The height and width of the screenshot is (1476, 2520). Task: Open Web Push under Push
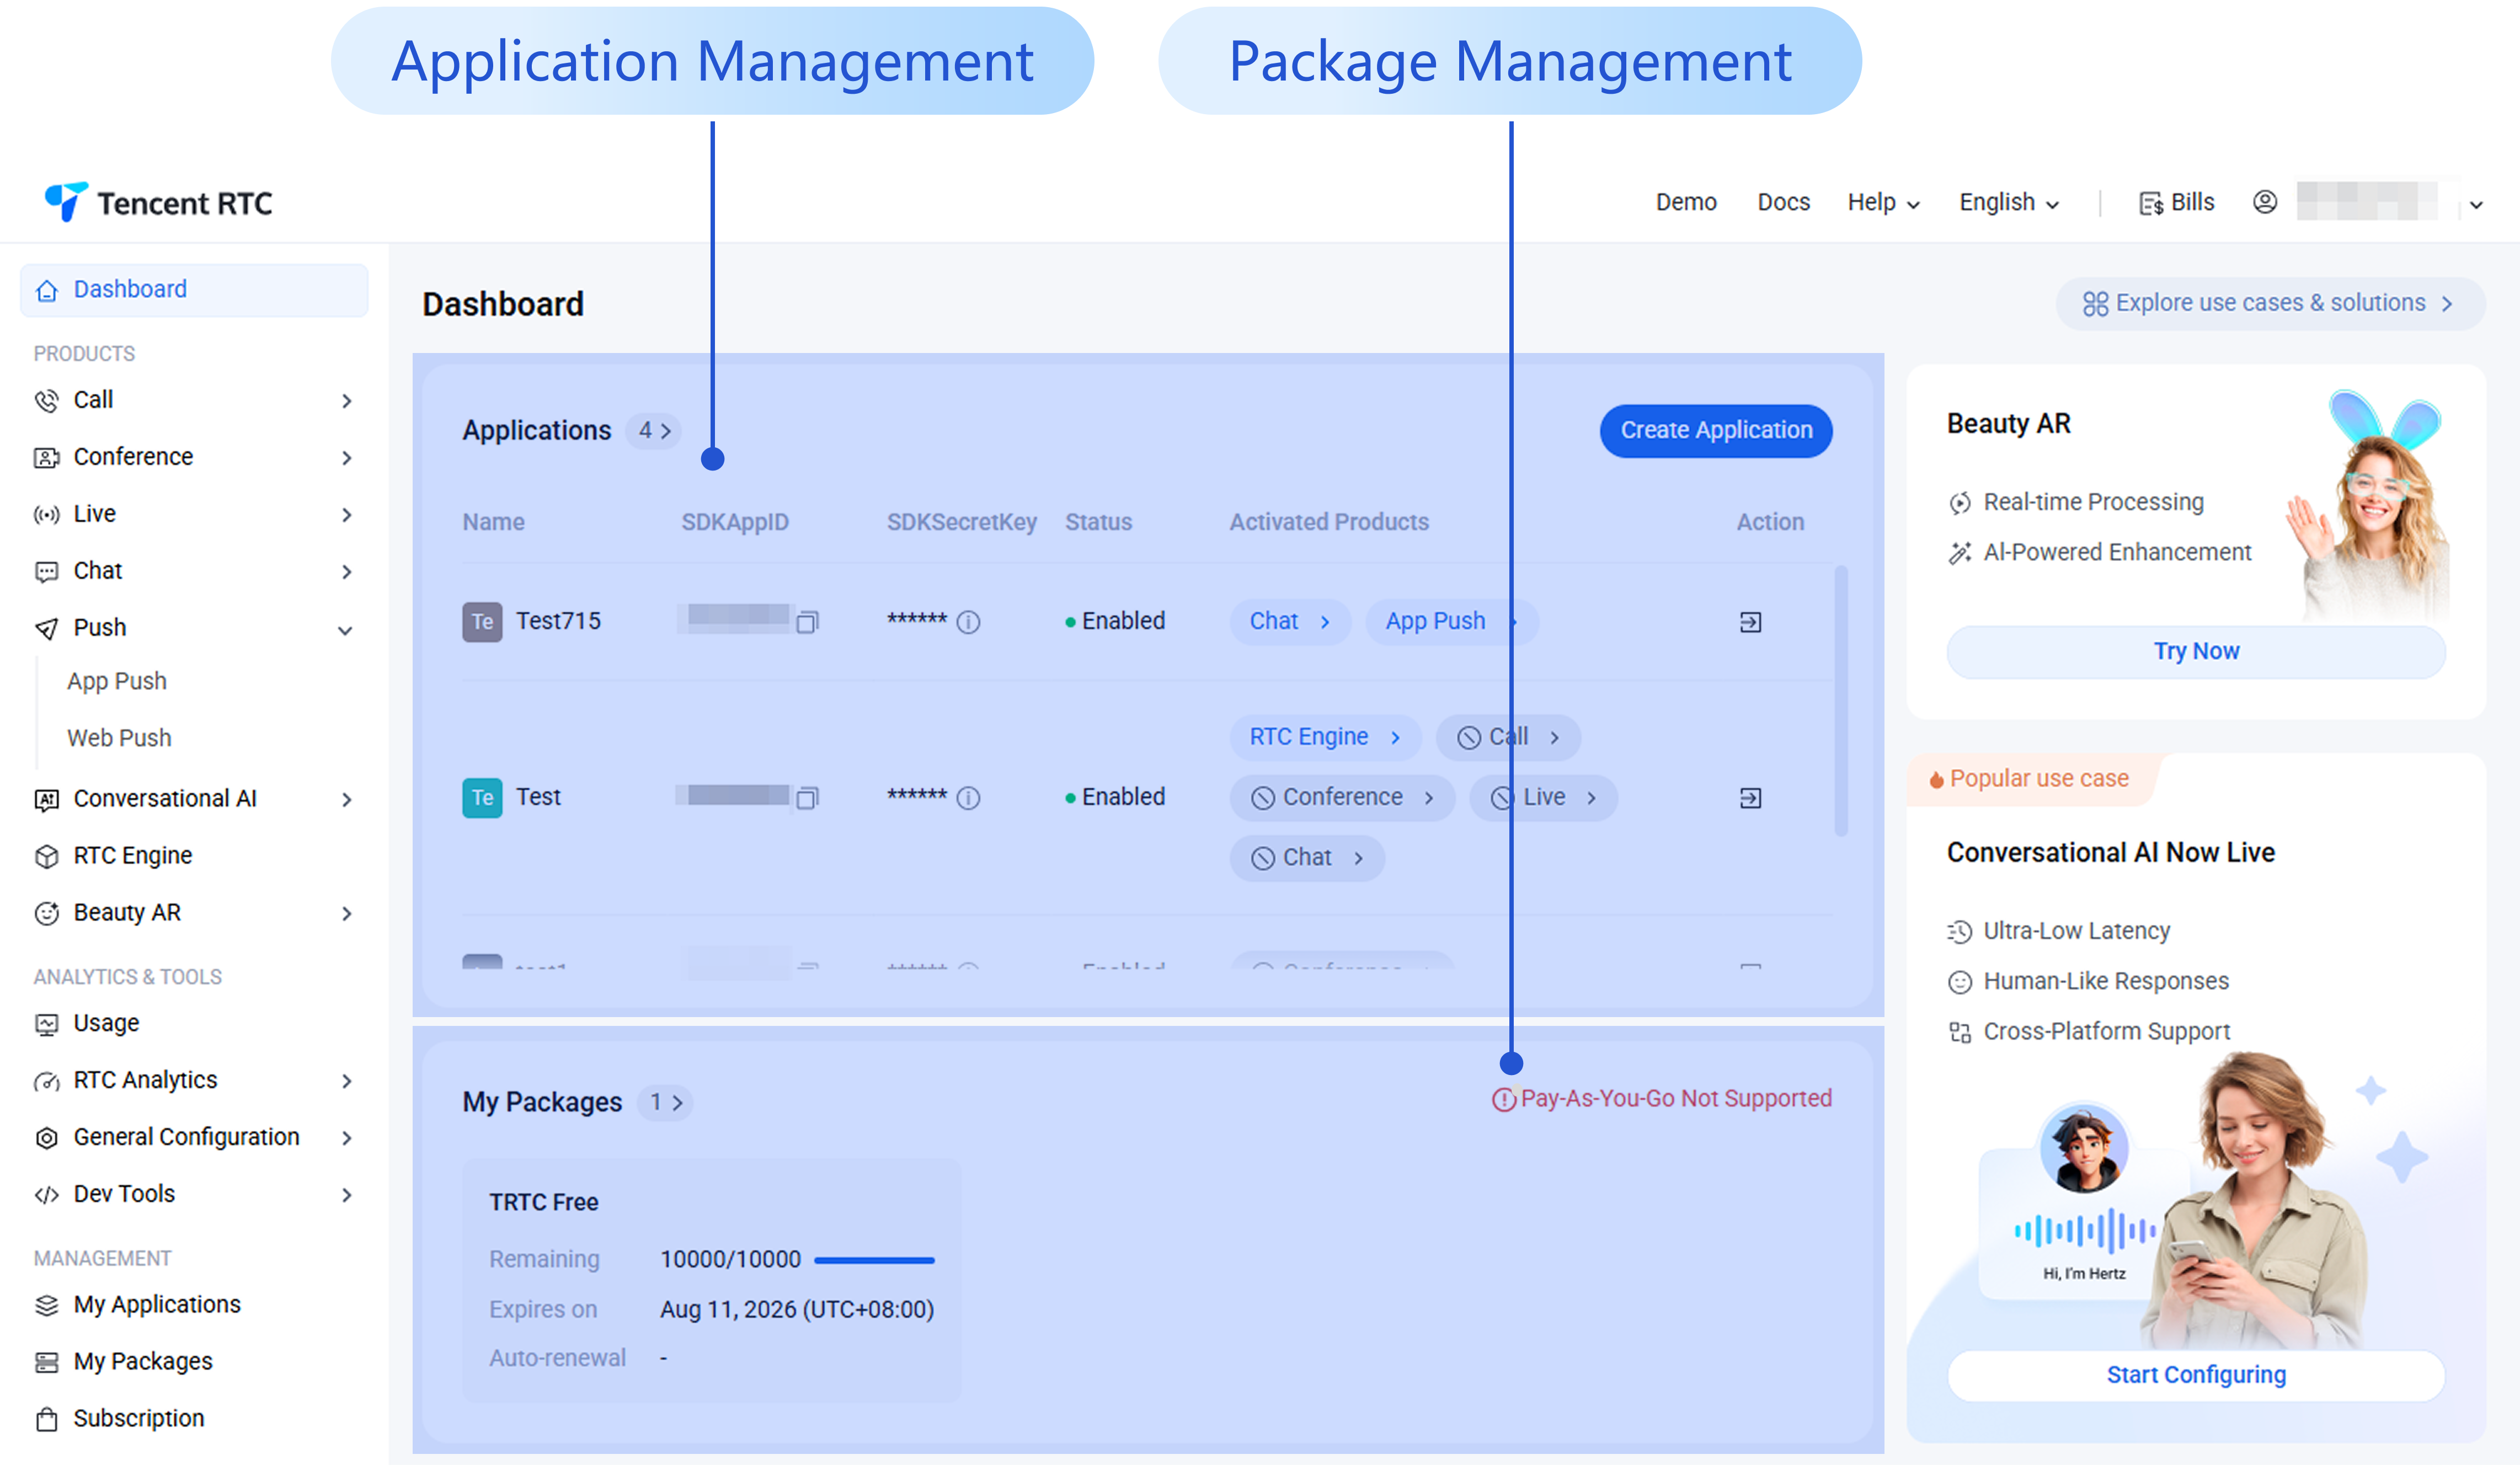(x=119, y=739)
